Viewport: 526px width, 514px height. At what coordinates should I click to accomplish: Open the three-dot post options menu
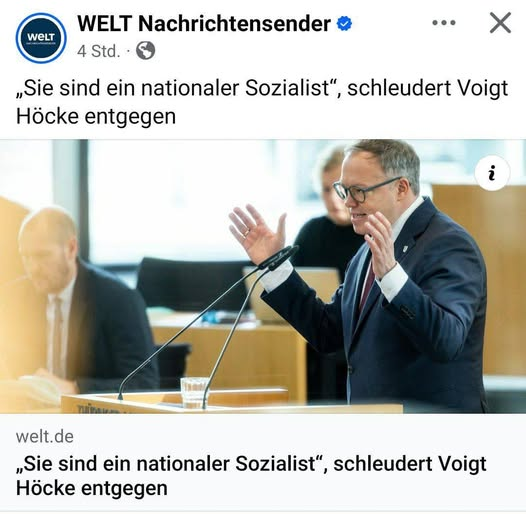(444, 23)
